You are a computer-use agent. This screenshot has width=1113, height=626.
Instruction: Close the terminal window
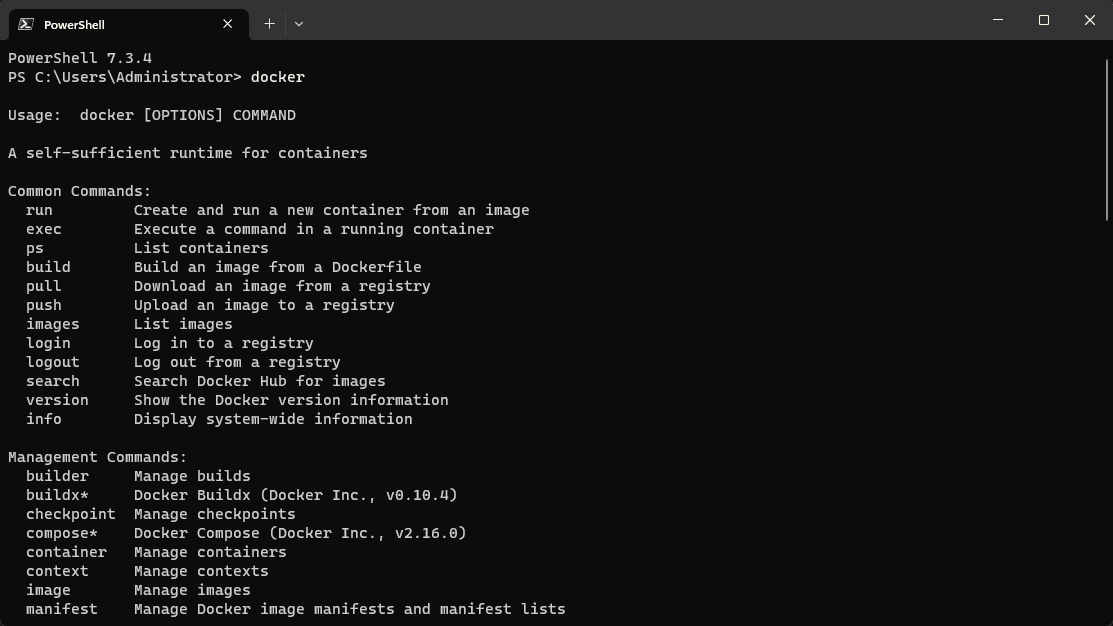pyautogui.click(x=1090, y=20)
